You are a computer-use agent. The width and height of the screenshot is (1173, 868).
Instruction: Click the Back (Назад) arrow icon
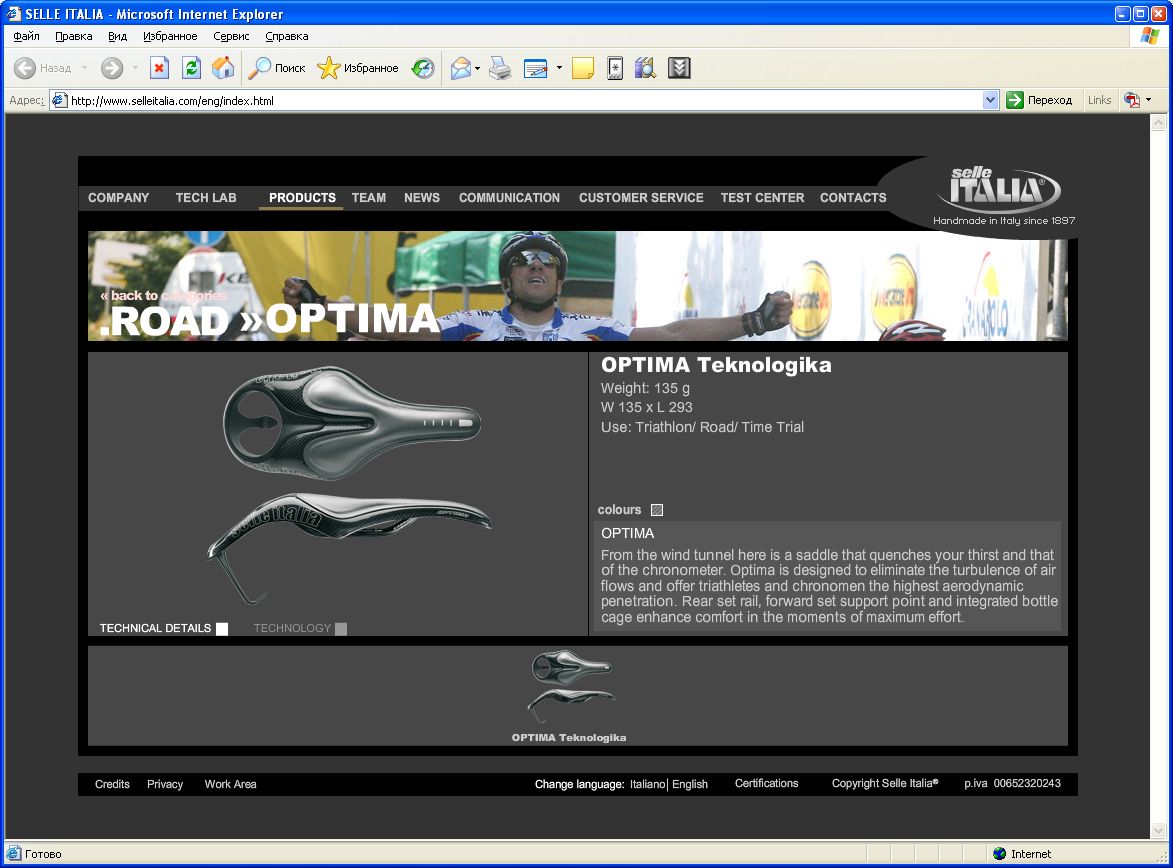25,68
